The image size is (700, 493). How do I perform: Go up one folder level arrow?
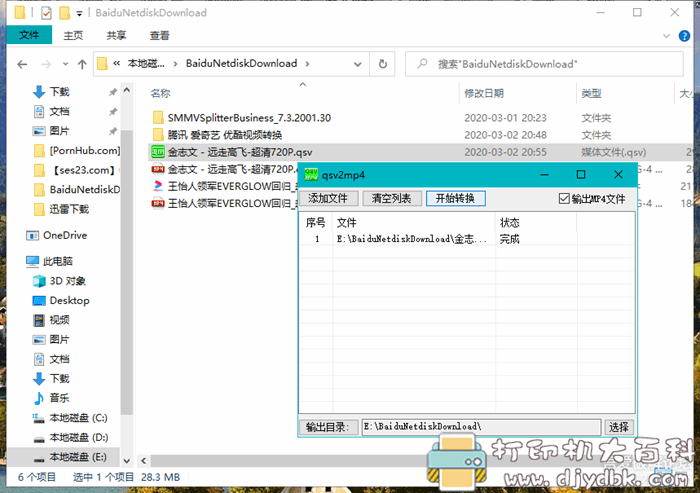82,64
